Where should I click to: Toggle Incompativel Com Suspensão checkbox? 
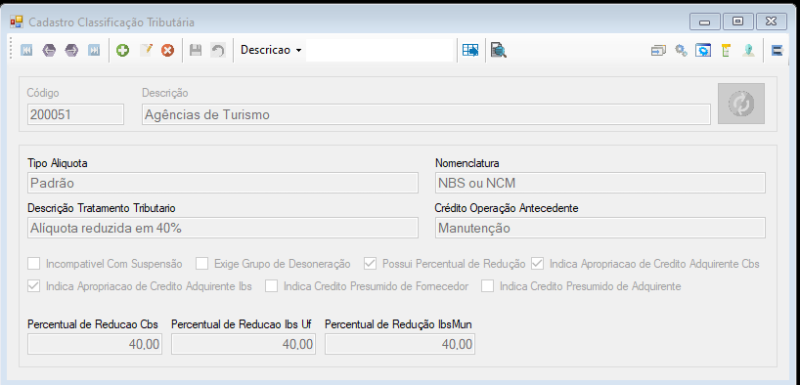[x=34, y=264]
